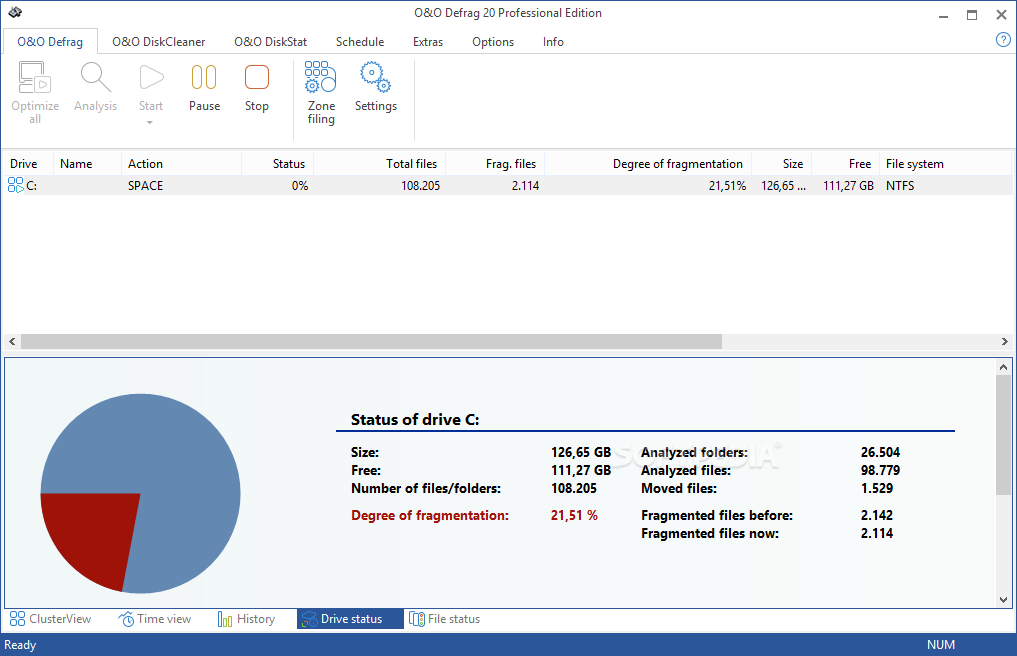Sort by Free column header
This screenshot has width=1017, height=656.
click(846, 164)
